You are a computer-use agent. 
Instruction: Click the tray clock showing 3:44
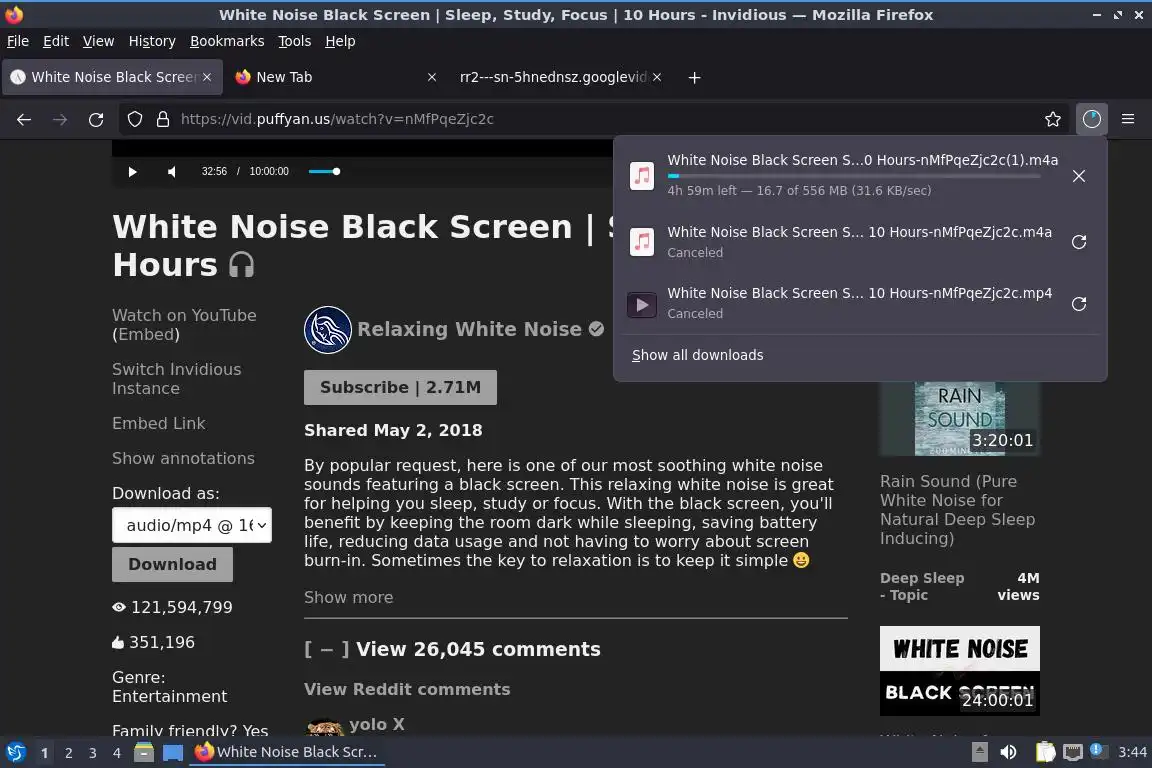(x=1132, y=752)
